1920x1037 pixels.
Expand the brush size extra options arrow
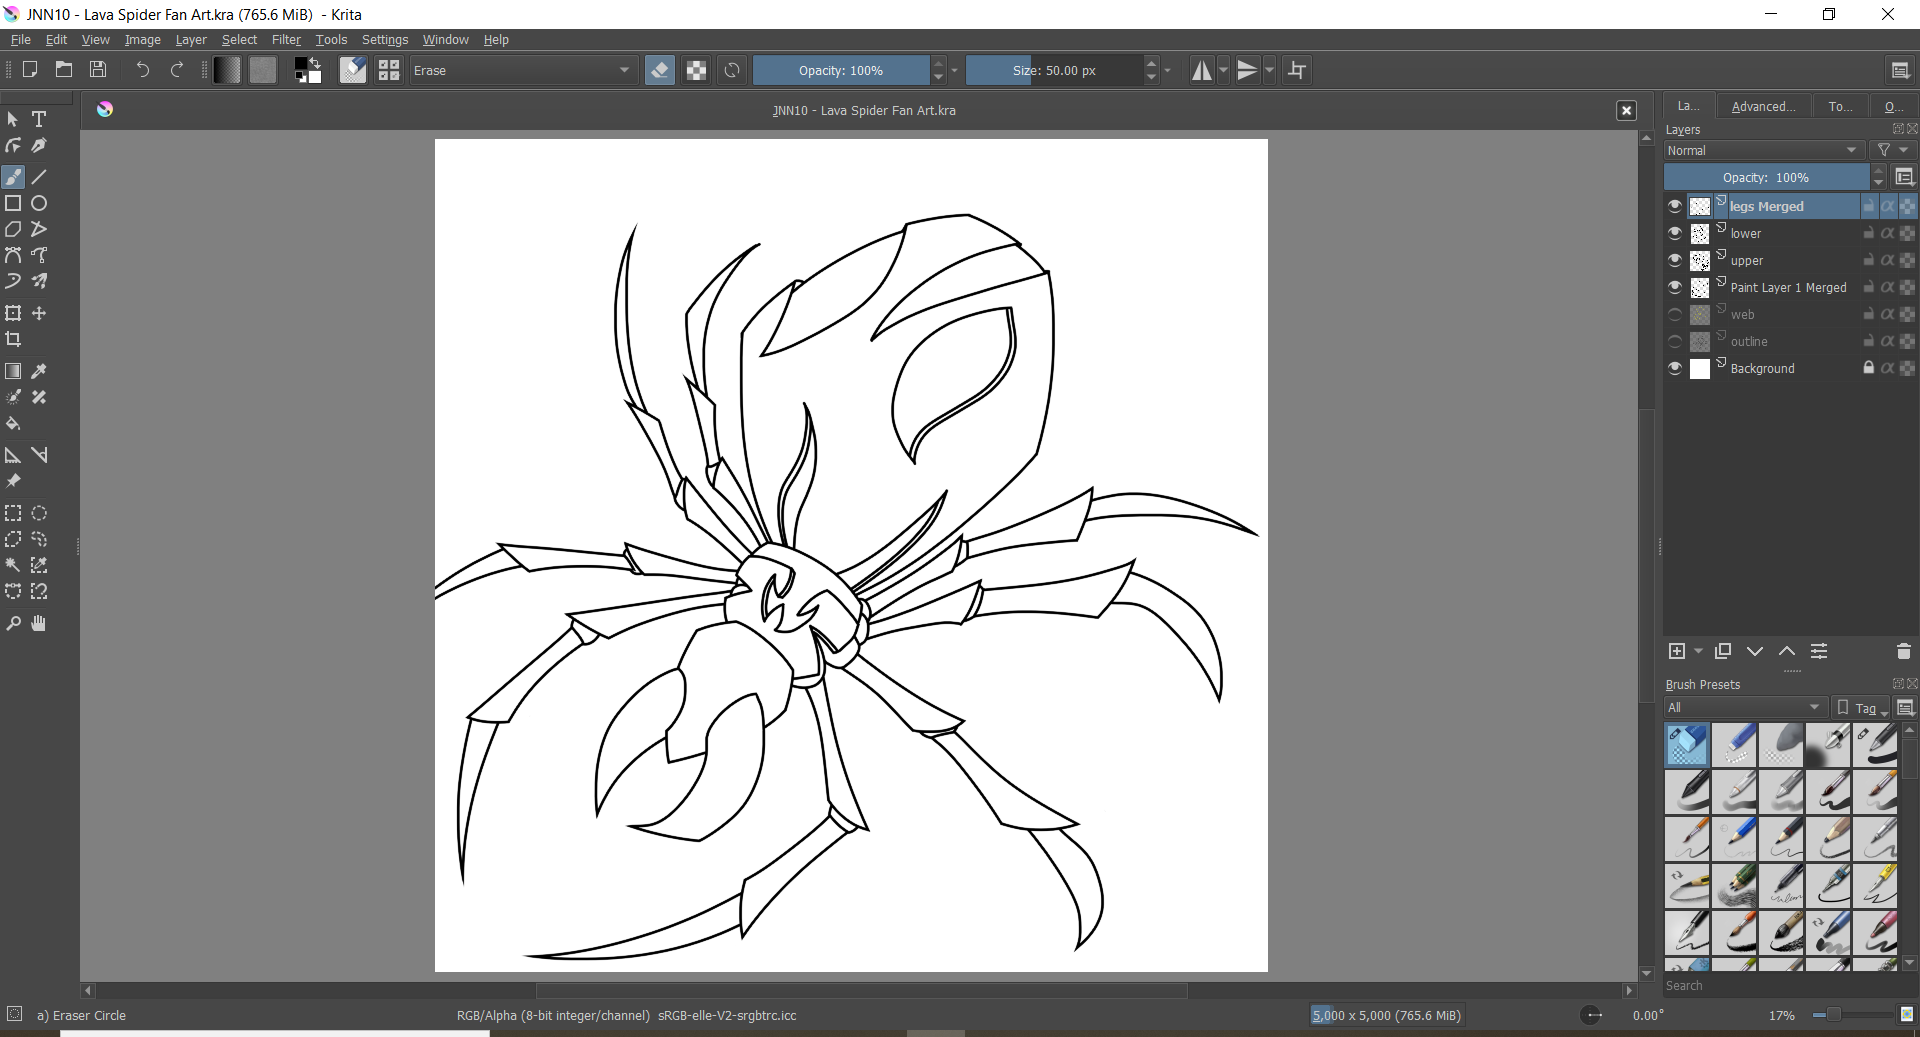1167,70
